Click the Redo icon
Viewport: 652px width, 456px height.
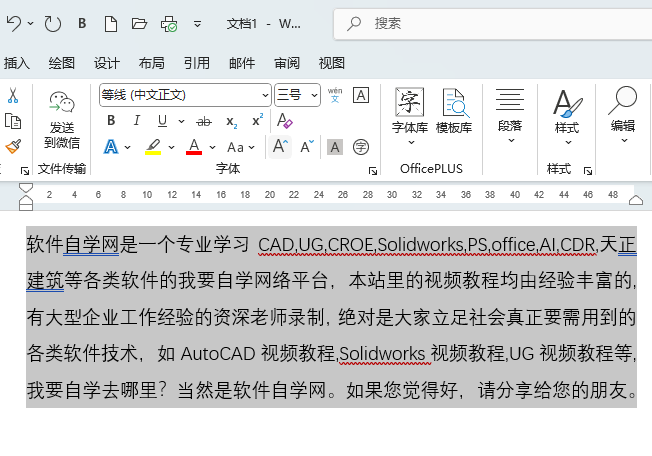(x=53, y=24)
